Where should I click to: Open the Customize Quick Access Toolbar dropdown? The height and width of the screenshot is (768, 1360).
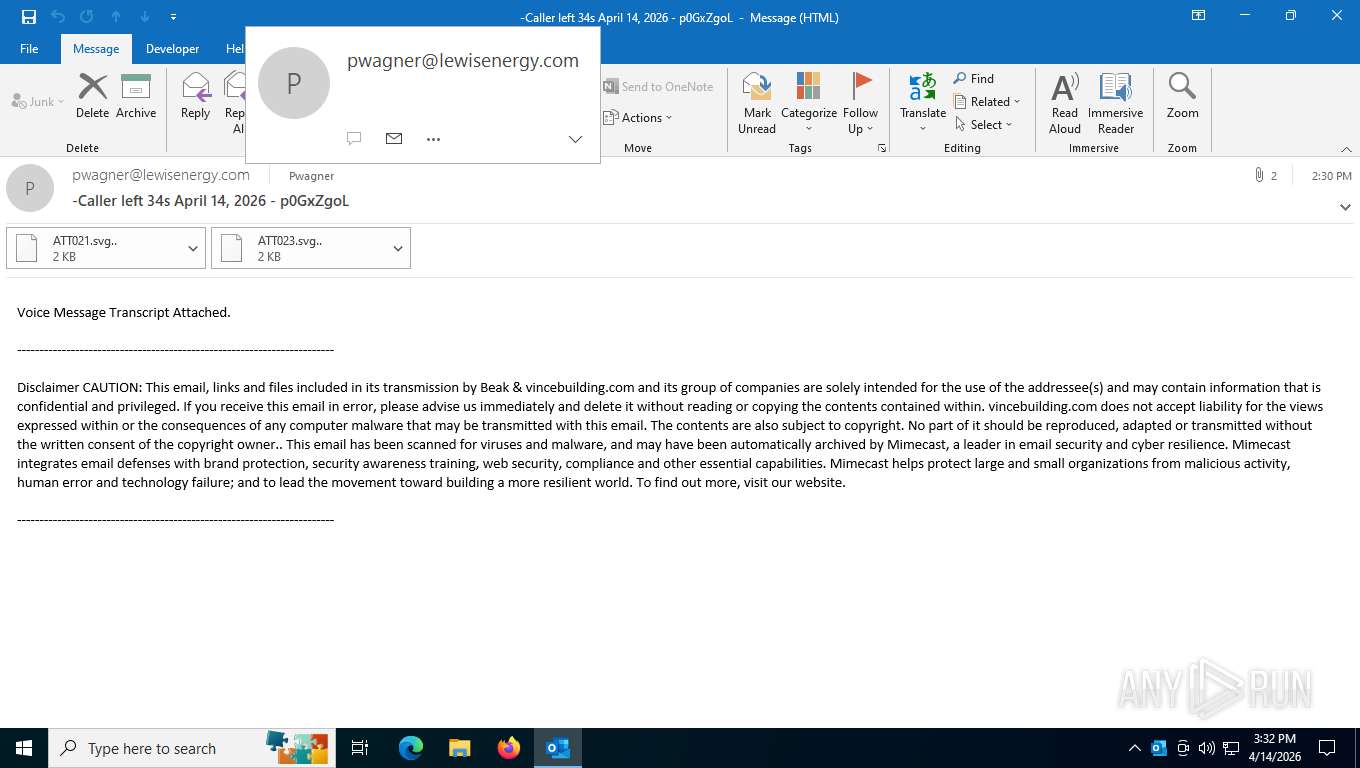[x=174, y=17]
